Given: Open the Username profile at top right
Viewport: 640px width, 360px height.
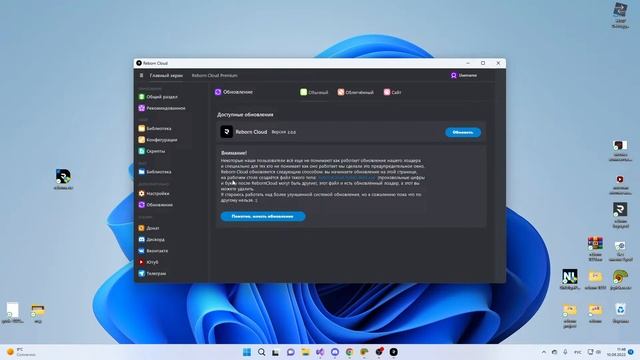Looking at the screenshot, I should 464,76.
